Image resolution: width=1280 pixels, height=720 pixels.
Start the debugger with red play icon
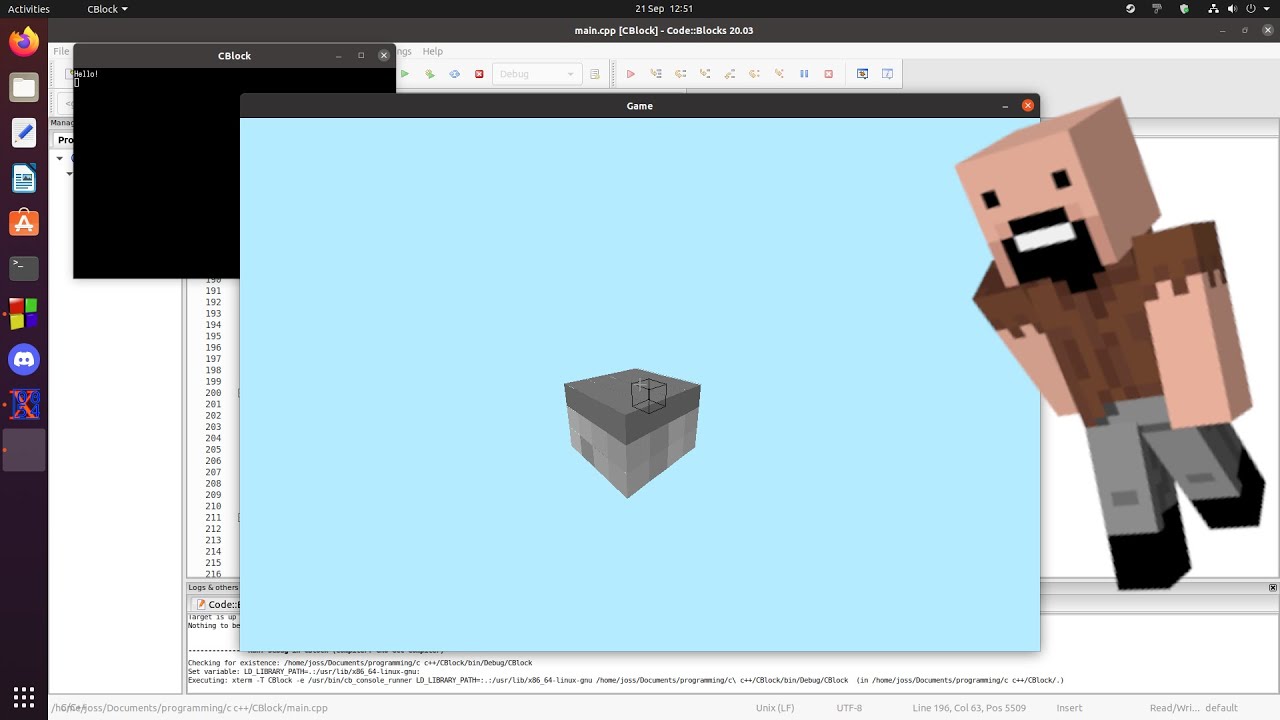(x=630, y=74)
